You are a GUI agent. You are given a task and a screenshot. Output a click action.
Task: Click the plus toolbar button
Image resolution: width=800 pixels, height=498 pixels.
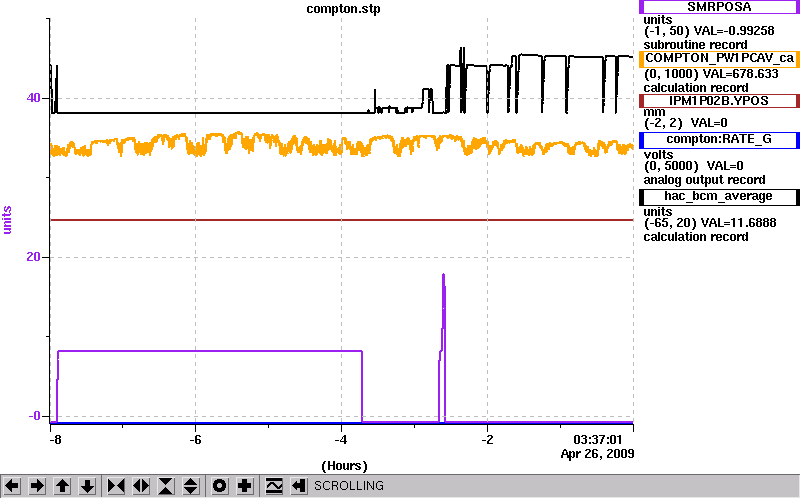point(245,486)
